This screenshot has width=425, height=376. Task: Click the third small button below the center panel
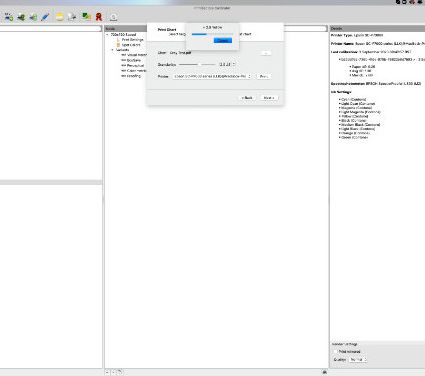click(120, 372)
